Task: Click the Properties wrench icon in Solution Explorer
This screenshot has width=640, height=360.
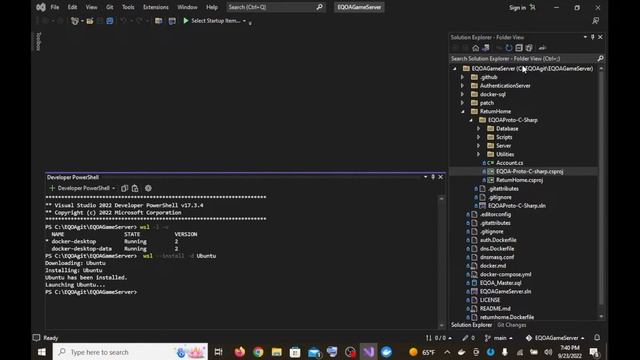Action: coord(542,48)
